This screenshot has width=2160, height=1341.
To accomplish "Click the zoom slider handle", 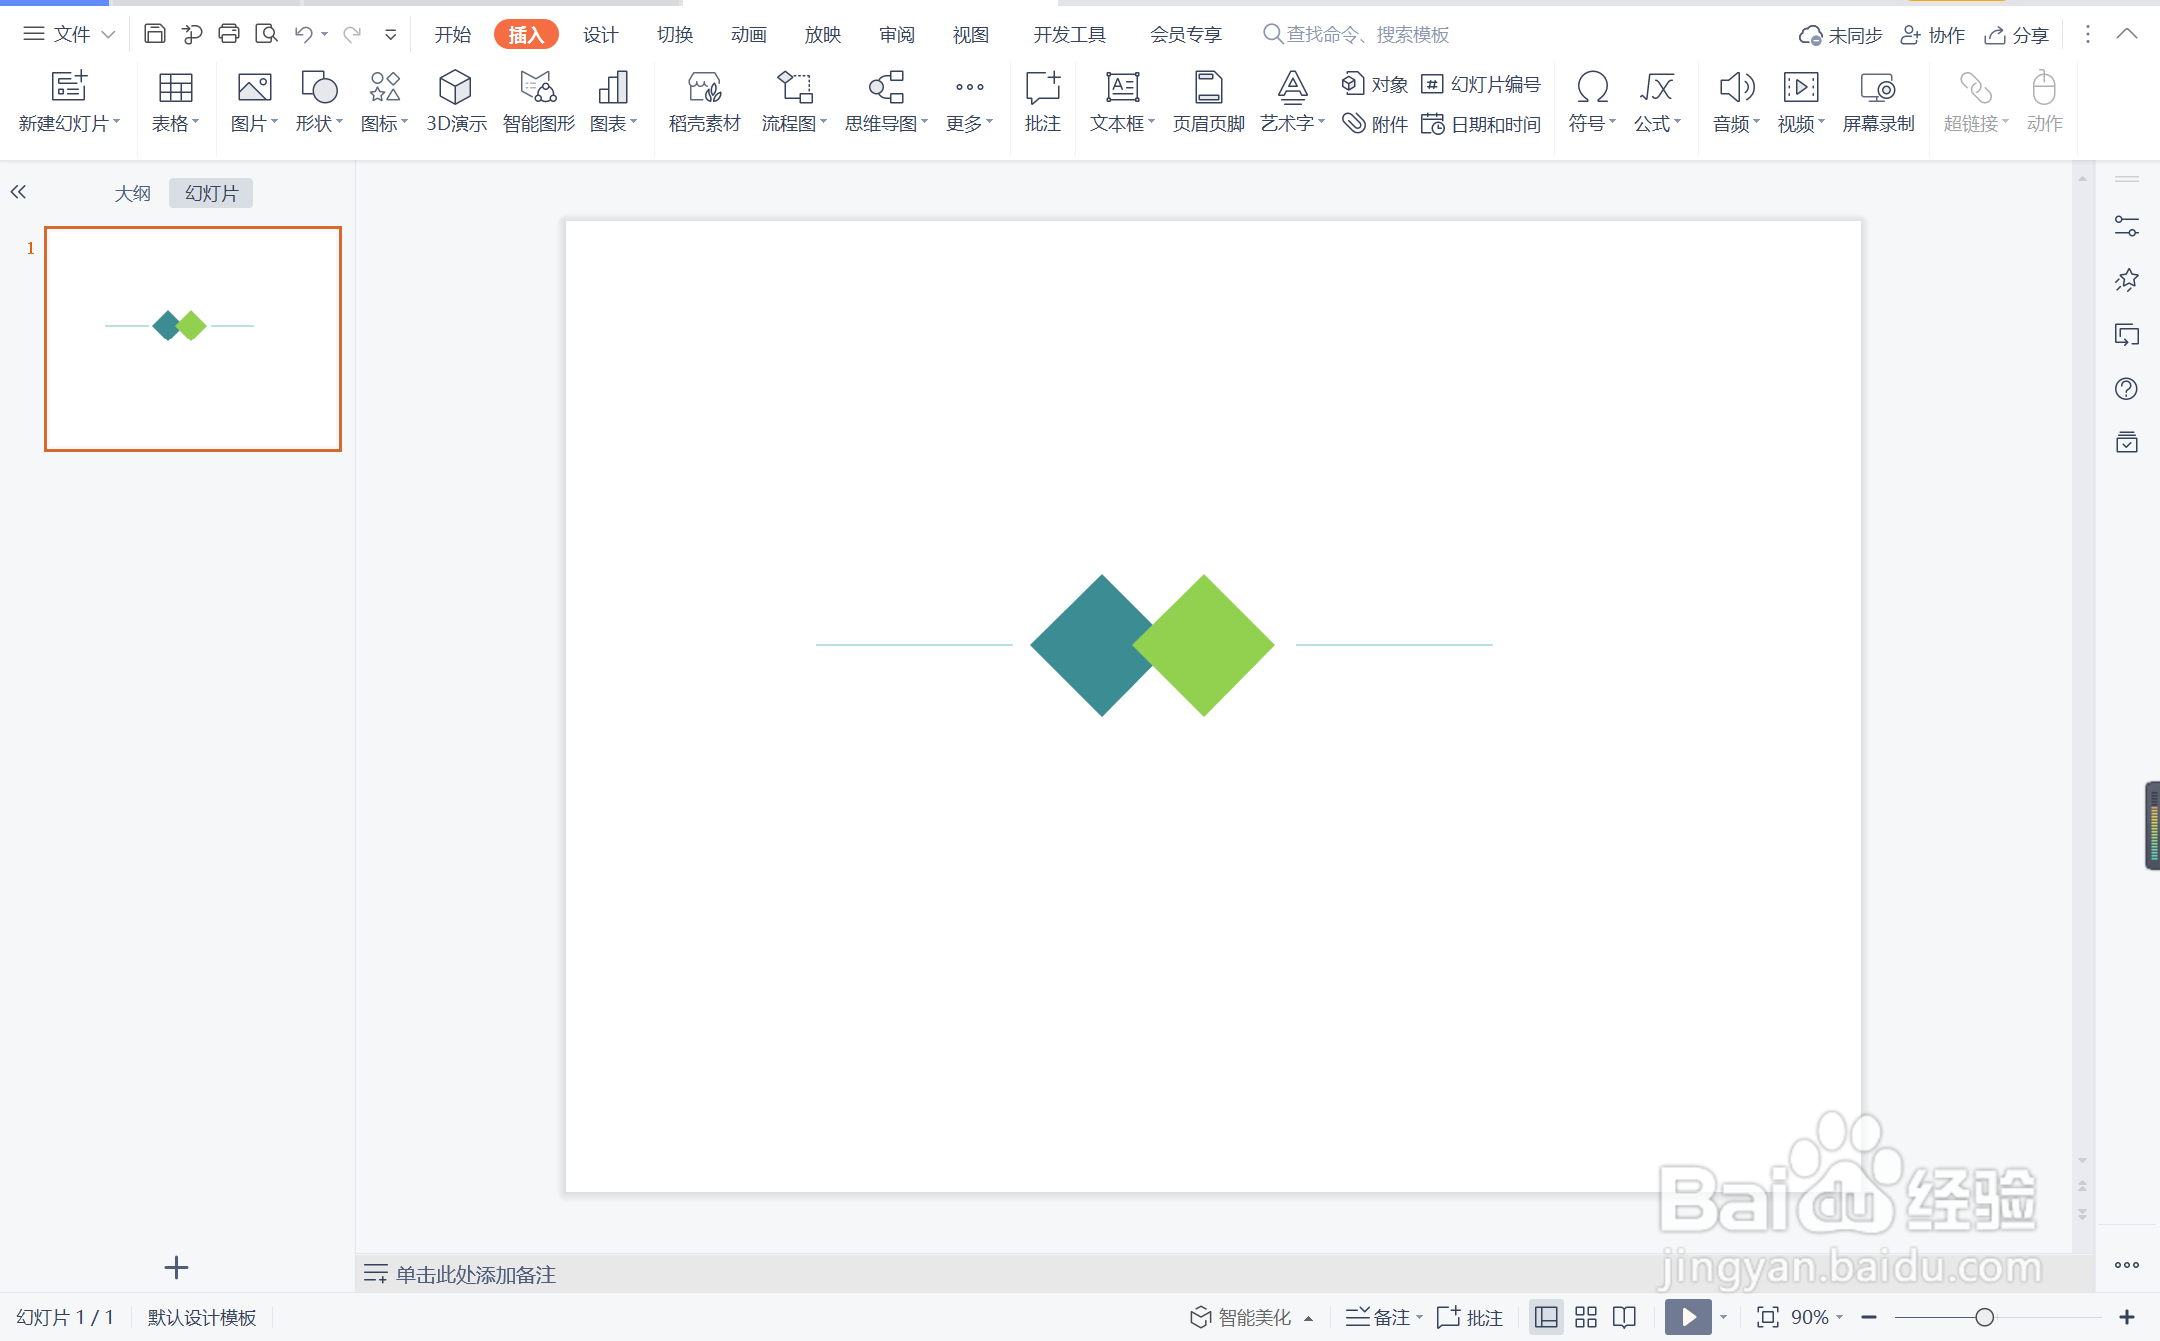I will click(x=1984, y=1317).
